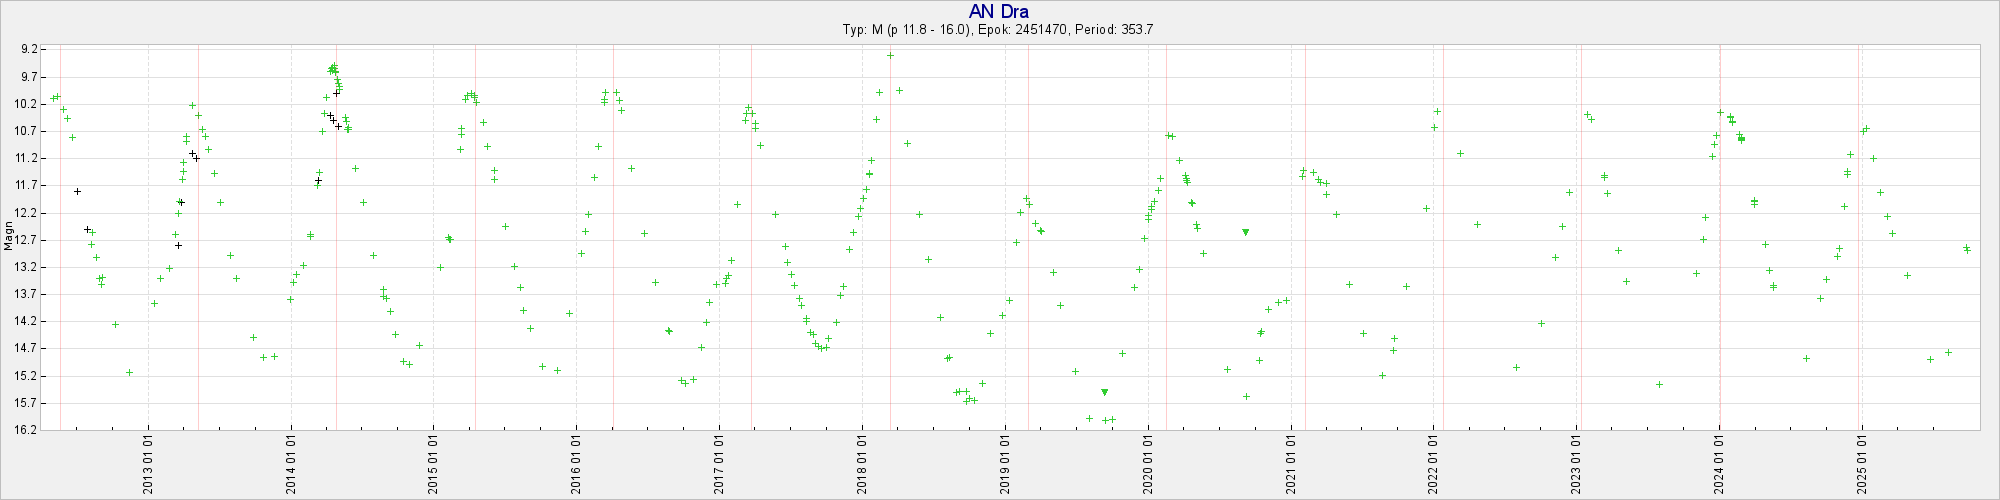Click the 12.7 magnitude tick label
Image resolution: width=2000 pixels, height=500 pixels.
coord(29,240)
